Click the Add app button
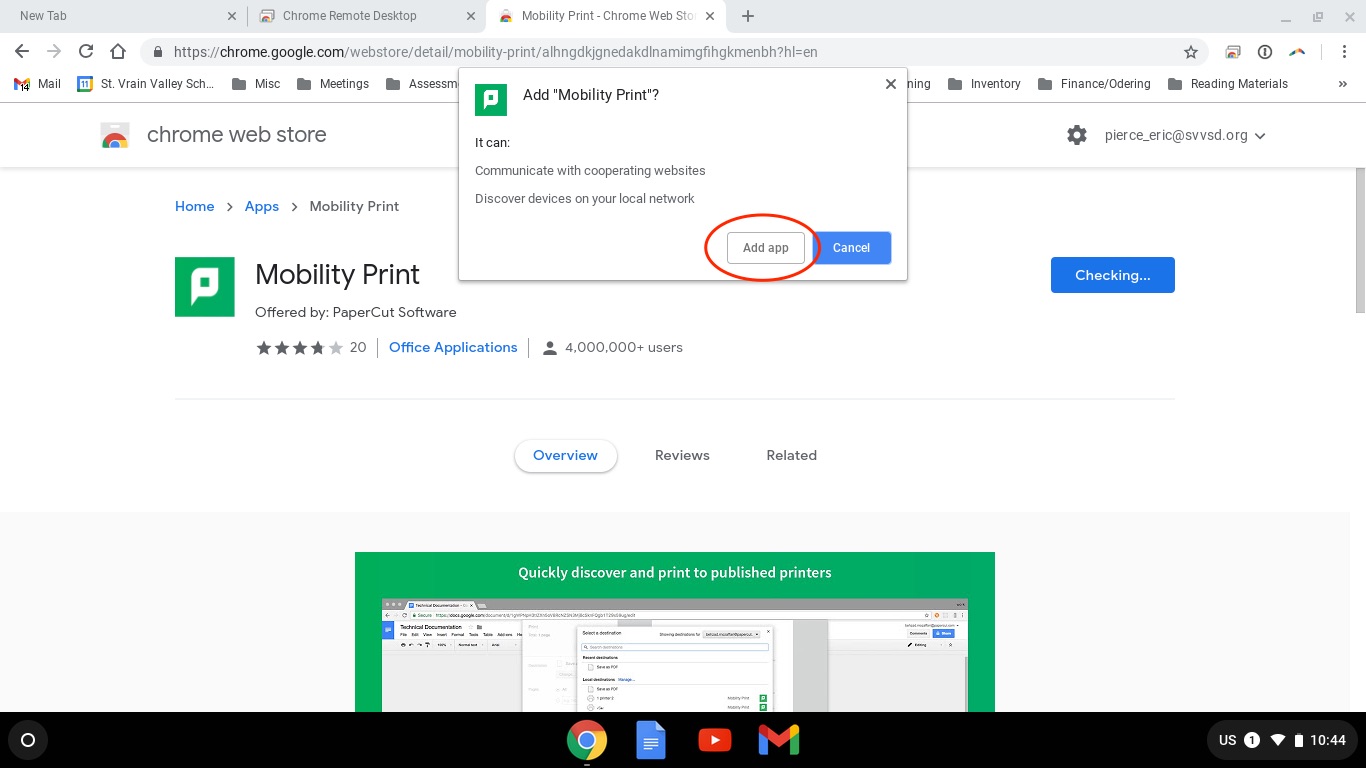1366x768 pixels. (x=766, y=248)
